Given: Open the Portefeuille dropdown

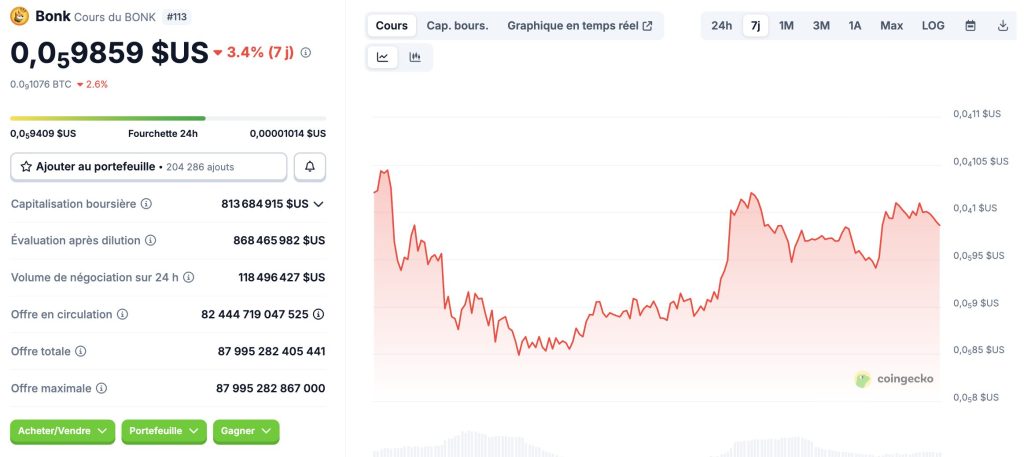Looking at the screenshot, I should tap(164, 431).
